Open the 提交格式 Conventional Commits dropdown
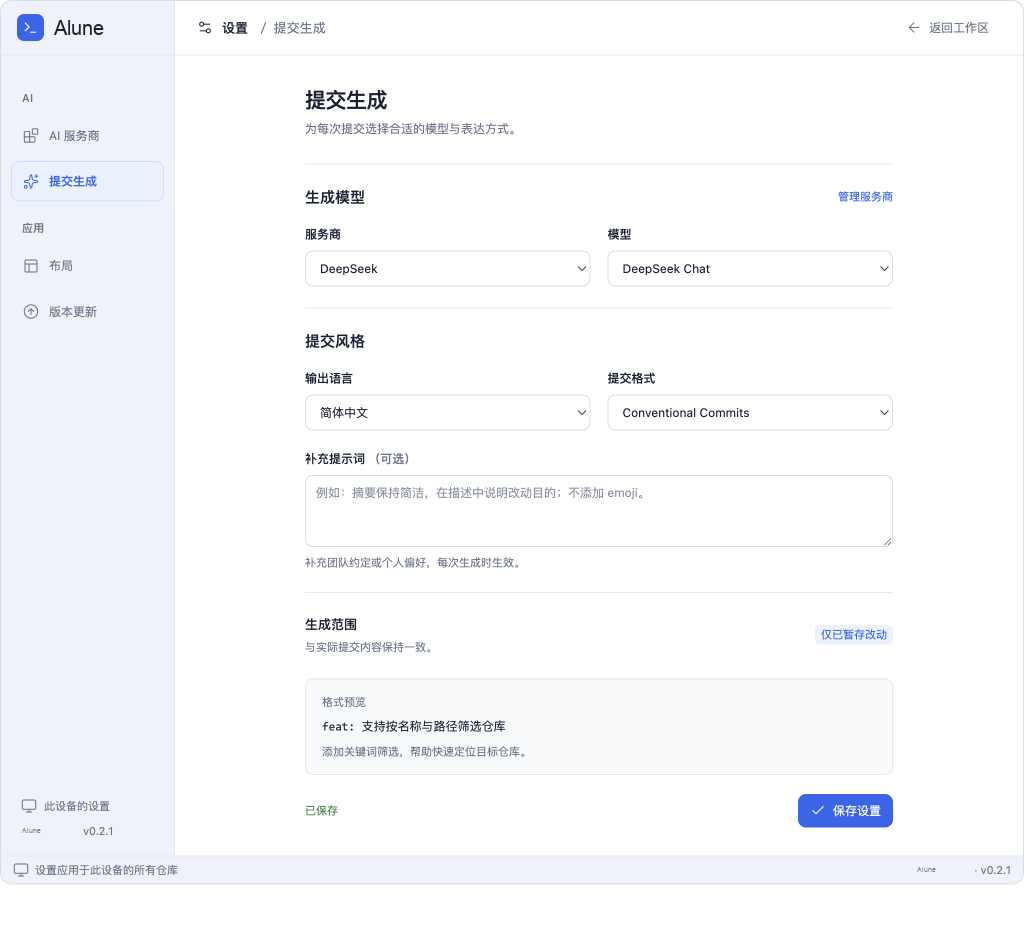Viewport: 1024px width, 930px height. (750, 413)
